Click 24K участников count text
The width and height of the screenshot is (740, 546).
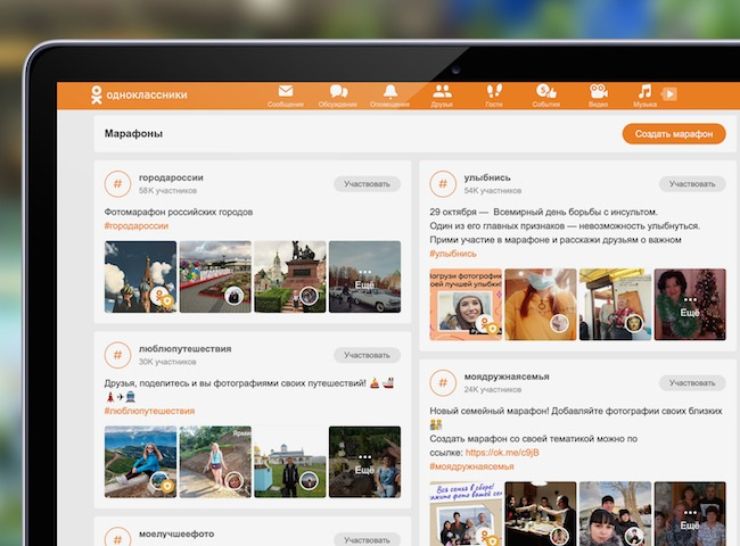coord(493,390)
